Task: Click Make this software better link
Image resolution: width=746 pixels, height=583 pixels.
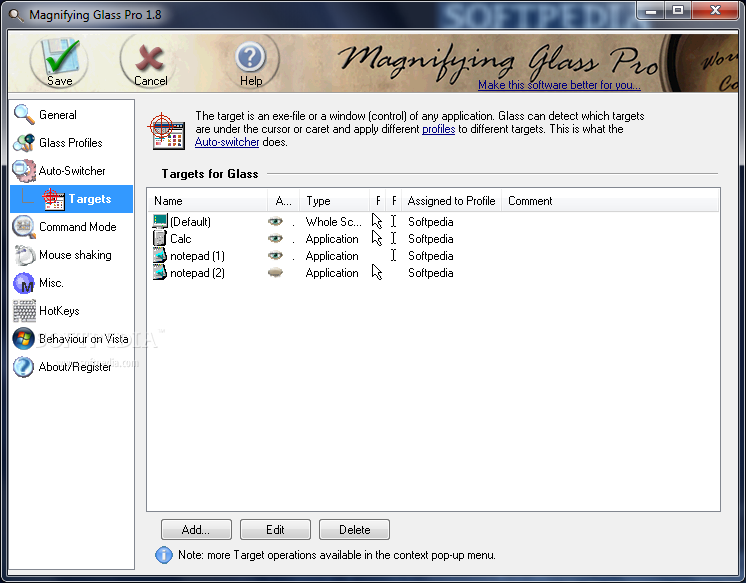Action: click(559, 85)
